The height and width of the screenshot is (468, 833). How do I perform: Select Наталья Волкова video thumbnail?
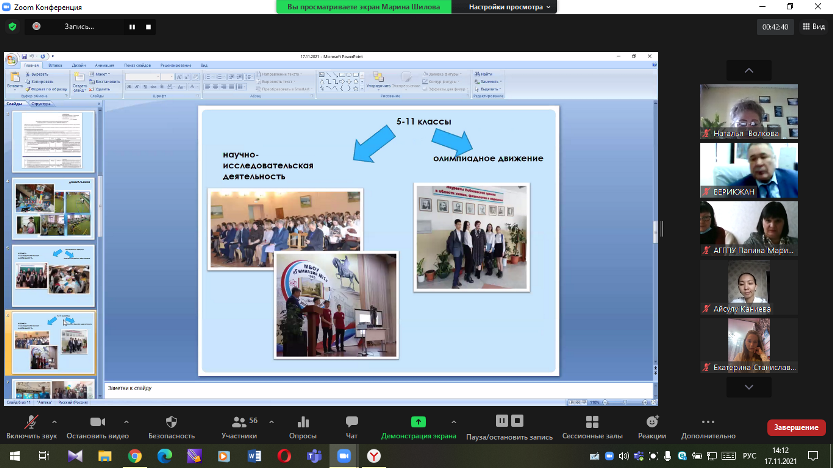coord(749,109)
